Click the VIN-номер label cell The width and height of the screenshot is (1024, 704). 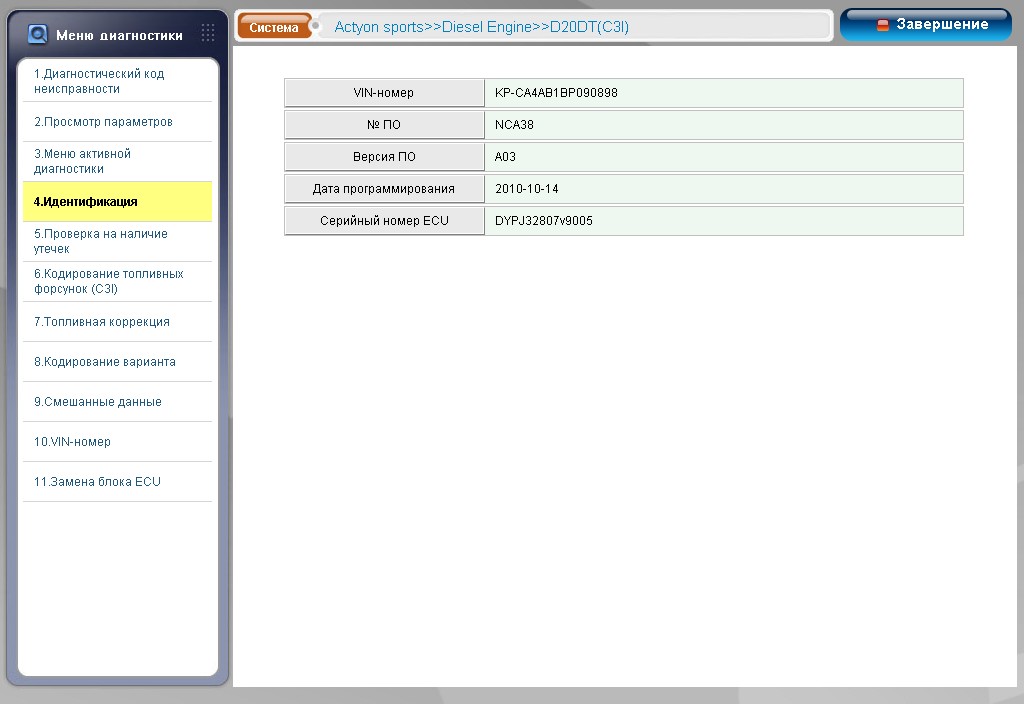point(384,93)
